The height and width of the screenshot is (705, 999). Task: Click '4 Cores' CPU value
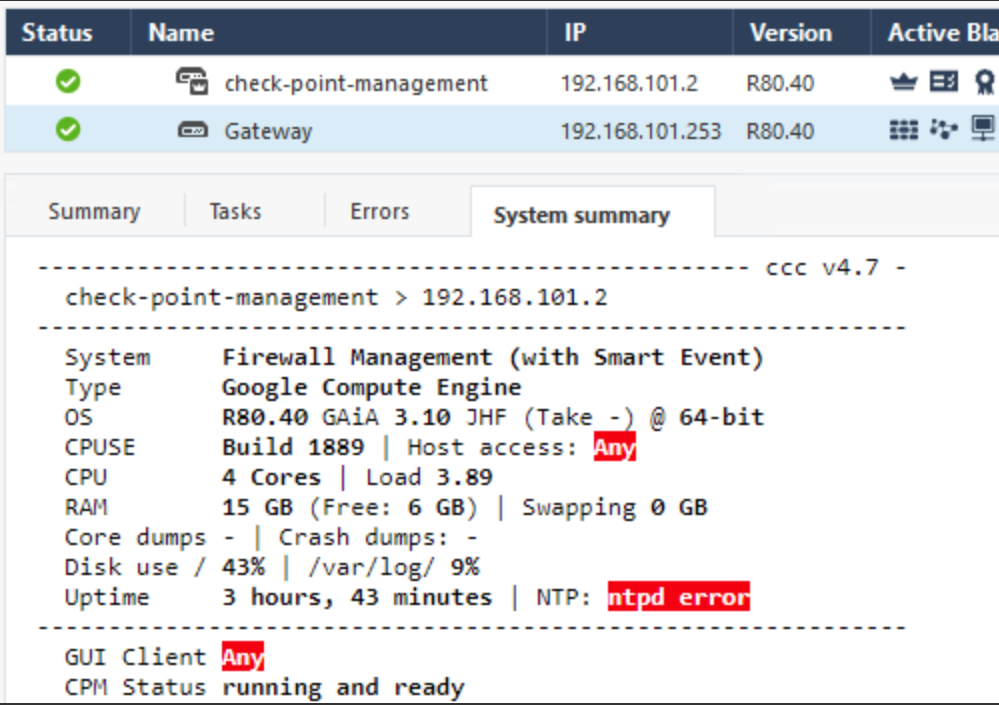point(271,476)
